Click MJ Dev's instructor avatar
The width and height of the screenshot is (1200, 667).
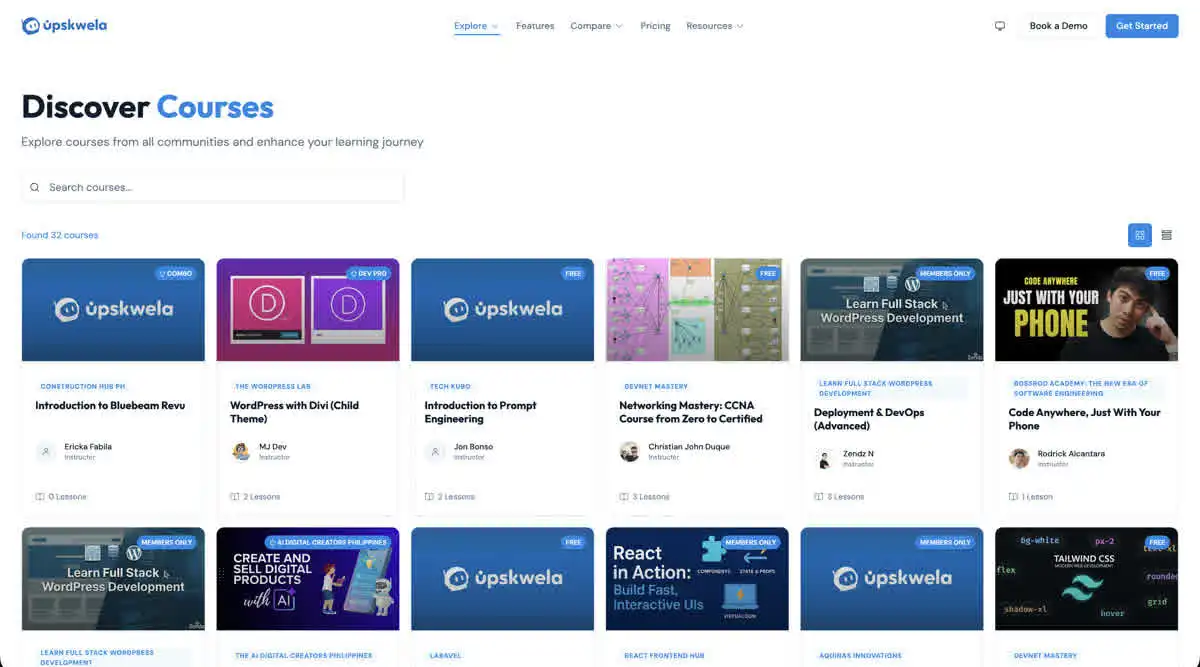click(x=241, y=452)
